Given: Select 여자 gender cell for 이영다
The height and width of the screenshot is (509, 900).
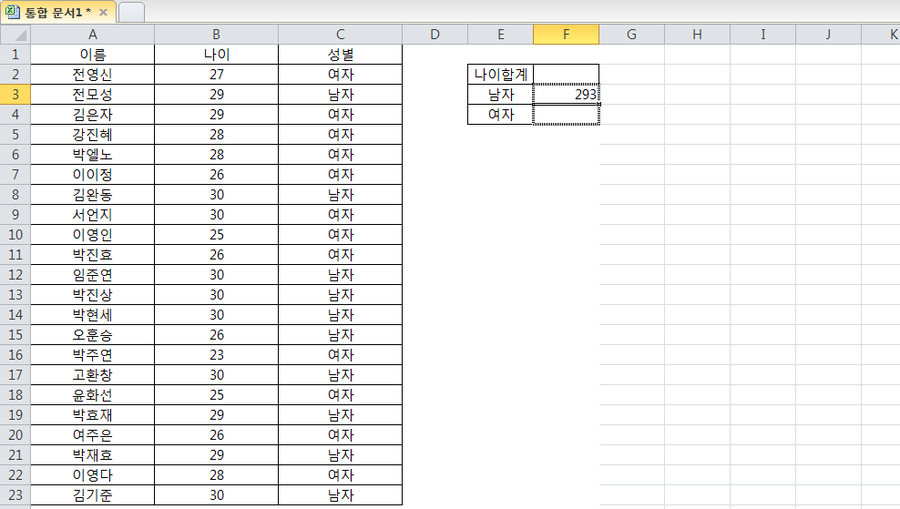Looking at the screenshot, I should [340, 475].
